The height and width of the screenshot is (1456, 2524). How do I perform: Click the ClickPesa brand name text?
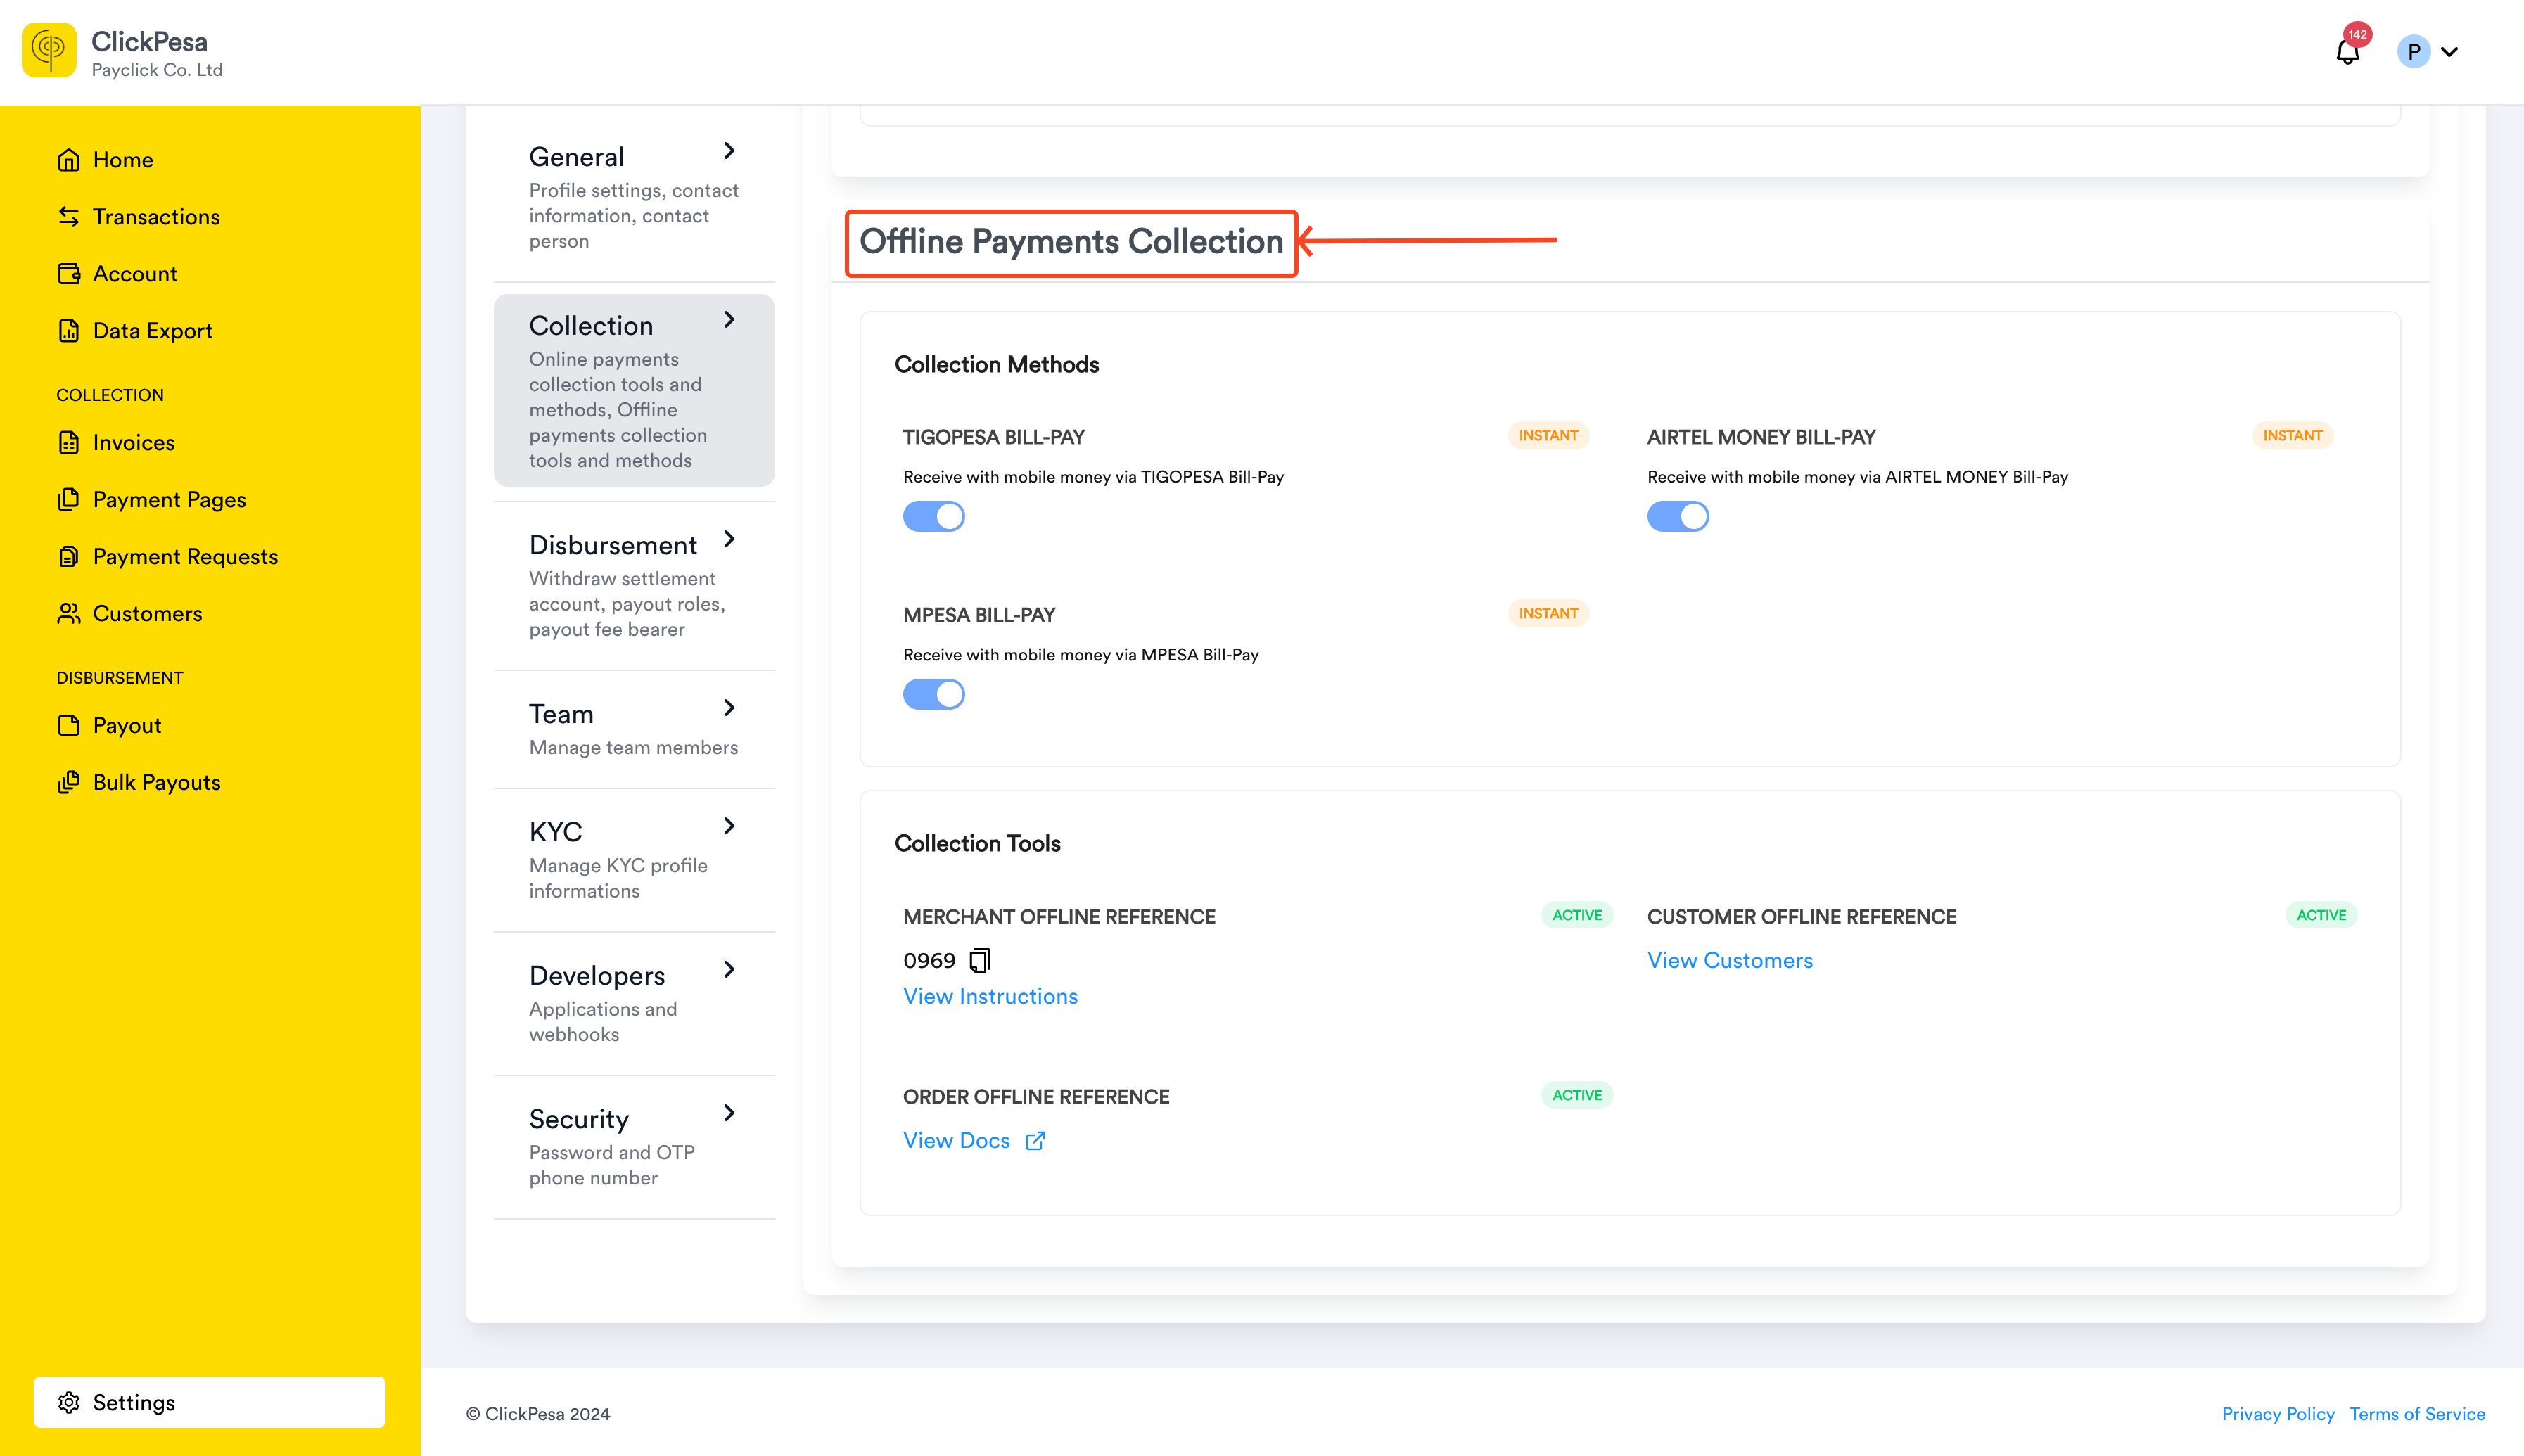point(150,41)
